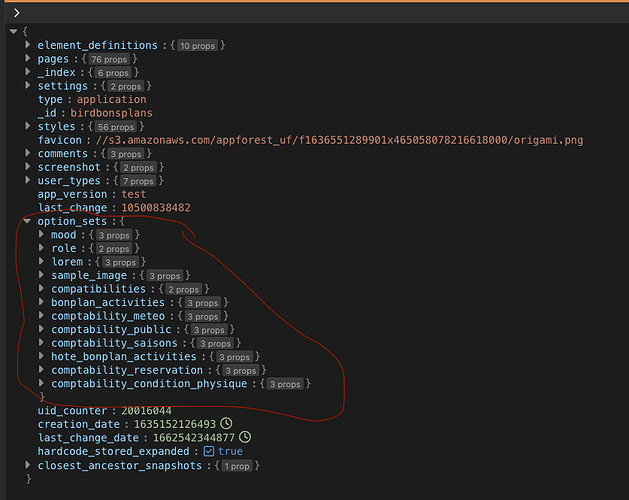Expand the comptability_public option set
This screenshot has height=500, width=629.
coord(41,329)
